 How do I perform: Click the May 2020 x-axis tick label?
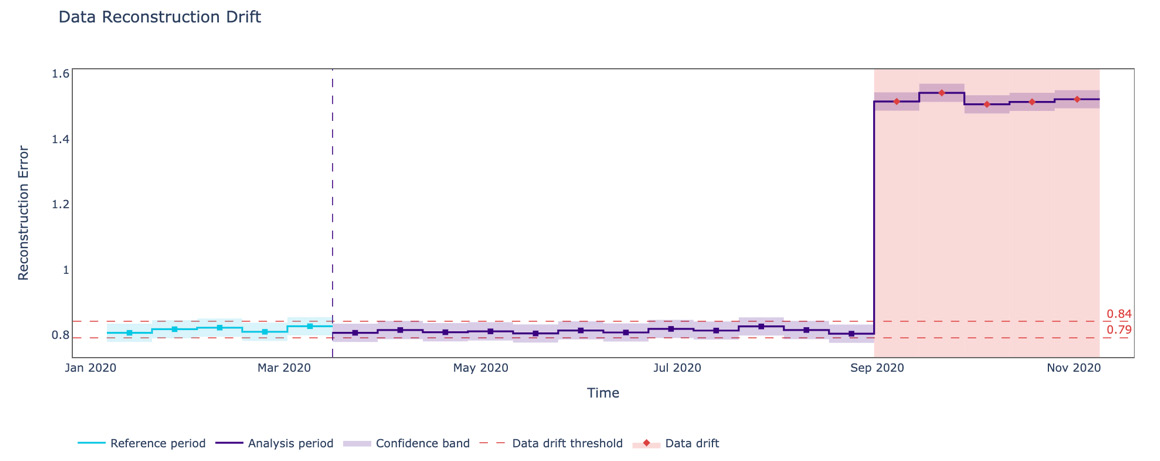pos(483,367)
